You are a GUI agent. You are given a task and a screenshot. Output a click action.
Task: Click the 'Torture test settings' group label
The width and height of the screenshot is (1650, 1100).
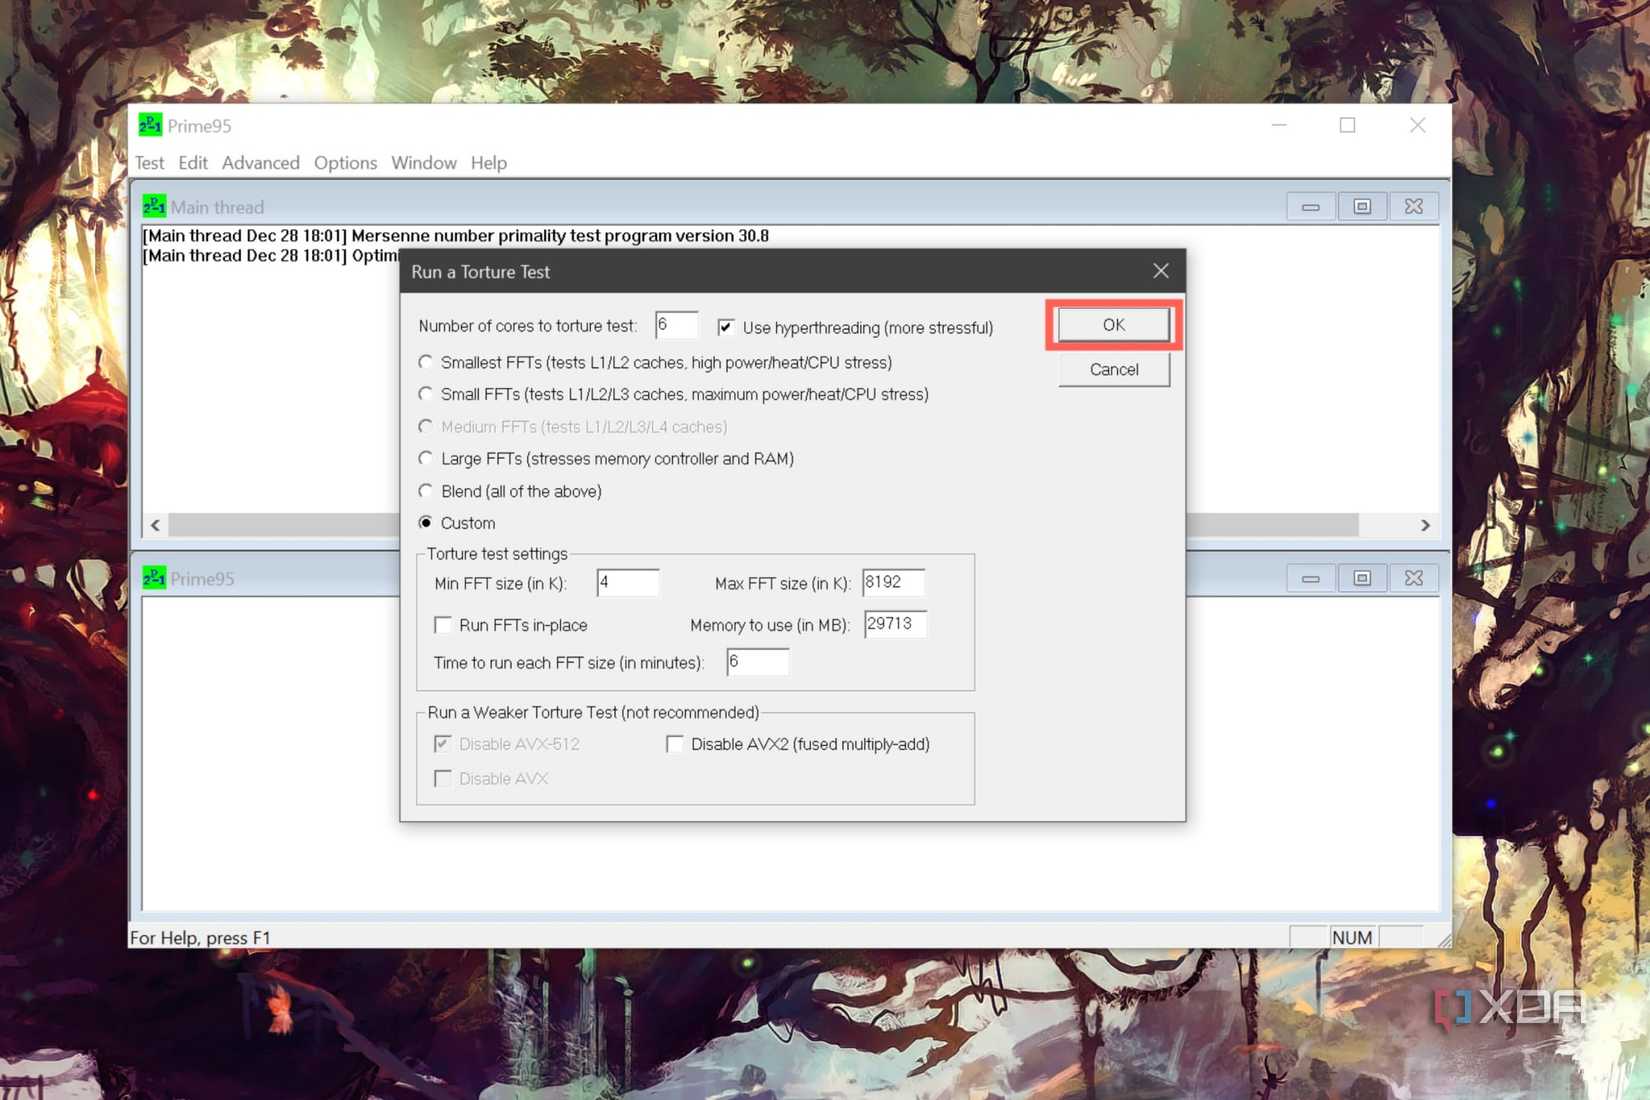coord(497,554)
